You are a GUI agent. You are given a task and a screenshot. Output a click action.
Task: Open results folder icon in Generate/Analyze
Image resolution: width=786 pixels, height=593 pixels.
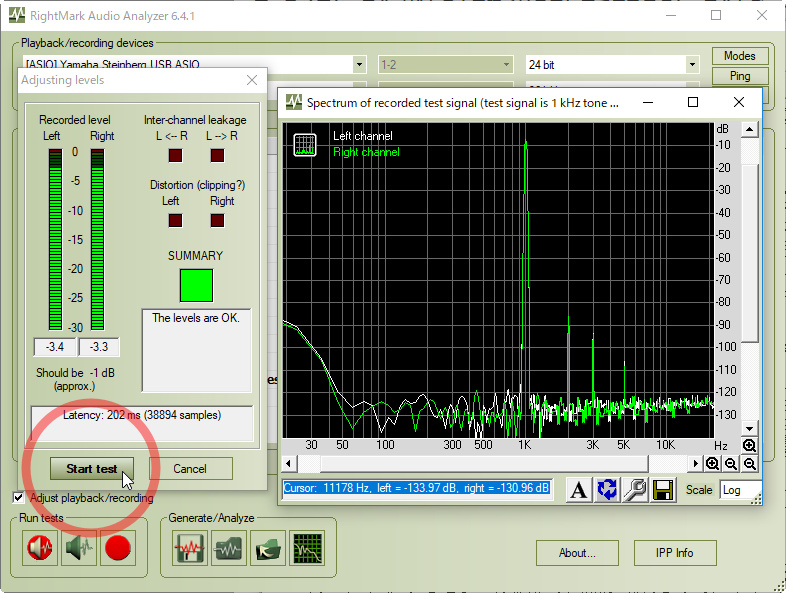[268, 548]
